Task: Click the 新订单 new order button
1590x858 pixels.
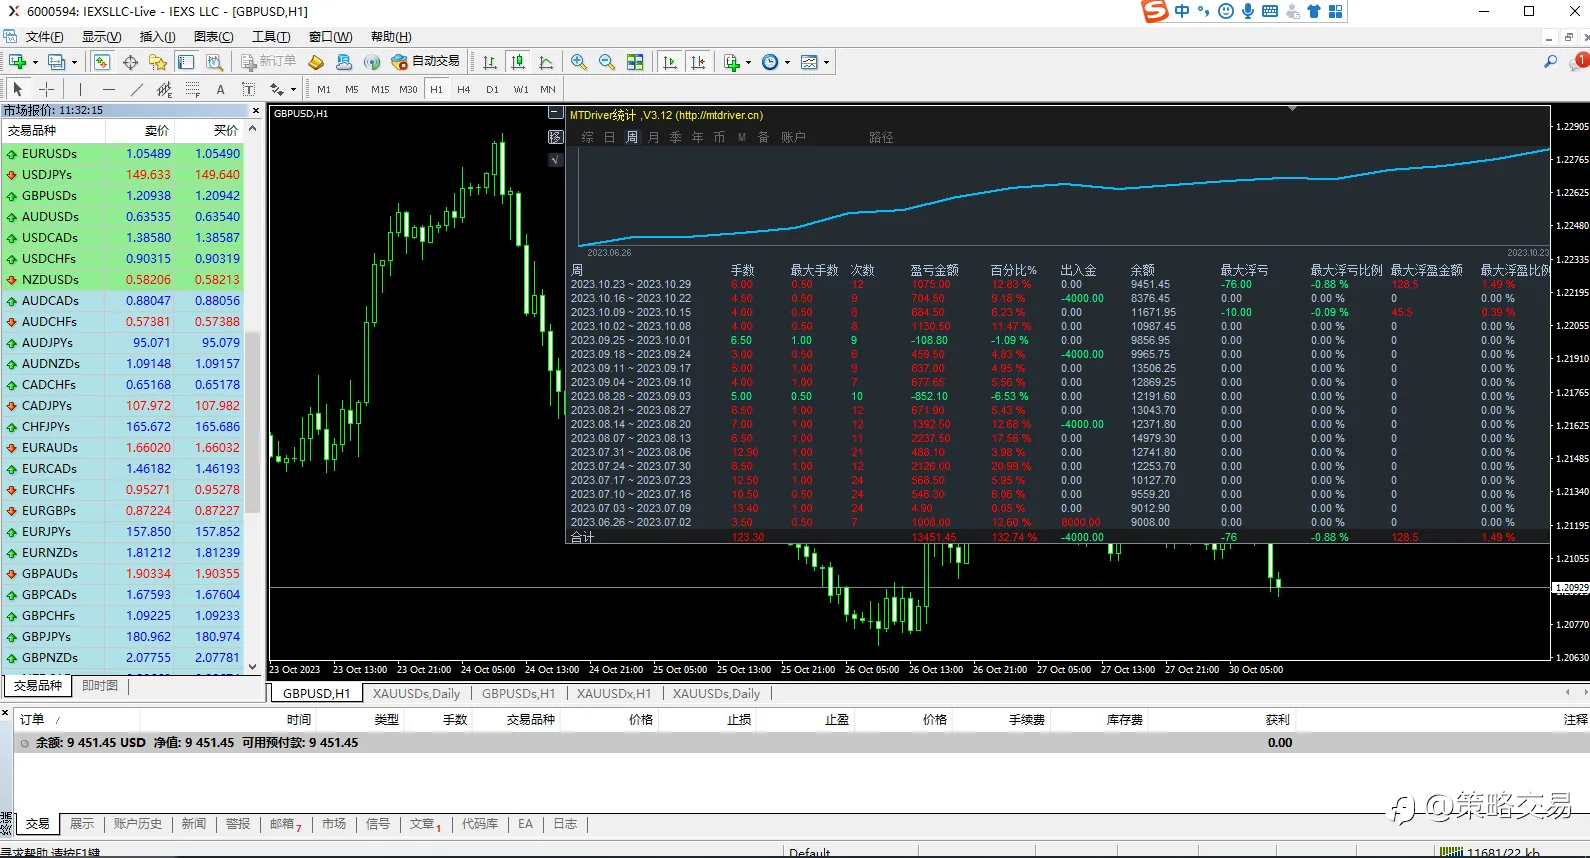Action: coord(268,62)
